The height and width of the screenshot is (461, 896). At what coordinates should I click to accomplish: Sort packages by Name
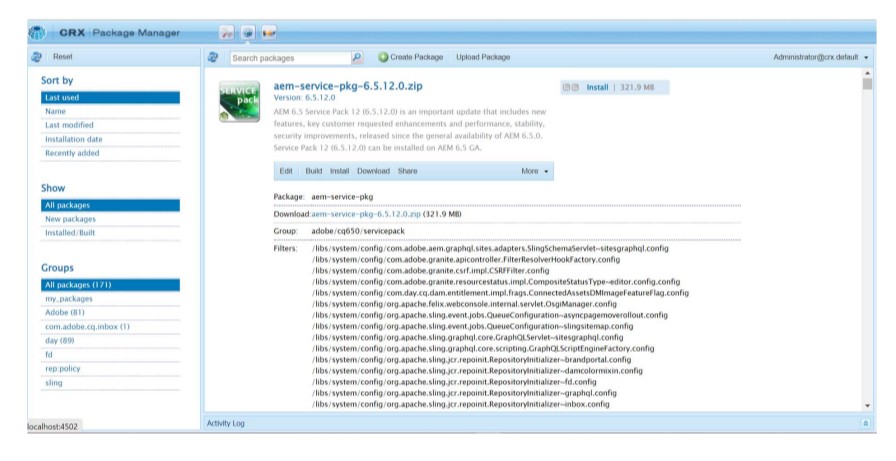click(110, 111)
